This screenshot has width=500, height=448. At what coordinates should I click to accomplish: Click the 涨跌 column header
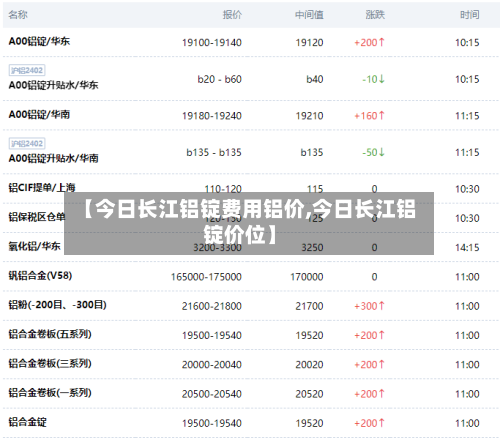375,15
